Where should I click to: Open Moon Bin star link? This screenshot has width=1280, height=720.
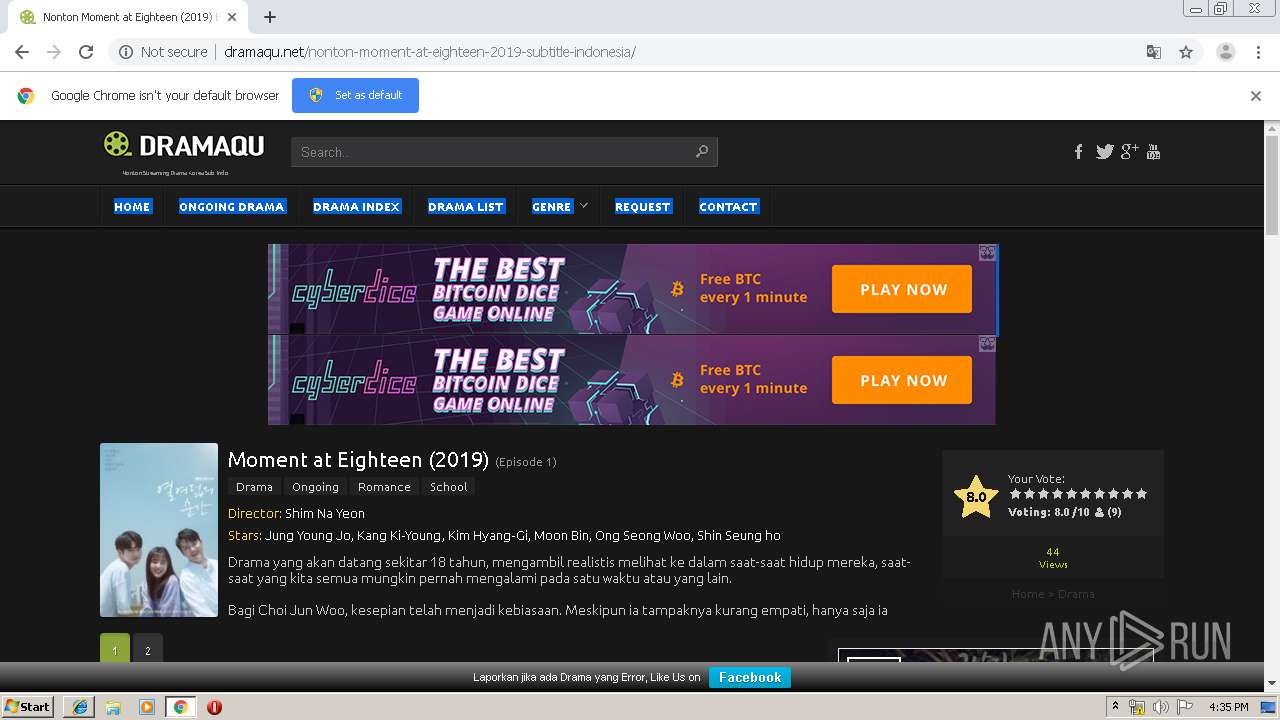563,535
